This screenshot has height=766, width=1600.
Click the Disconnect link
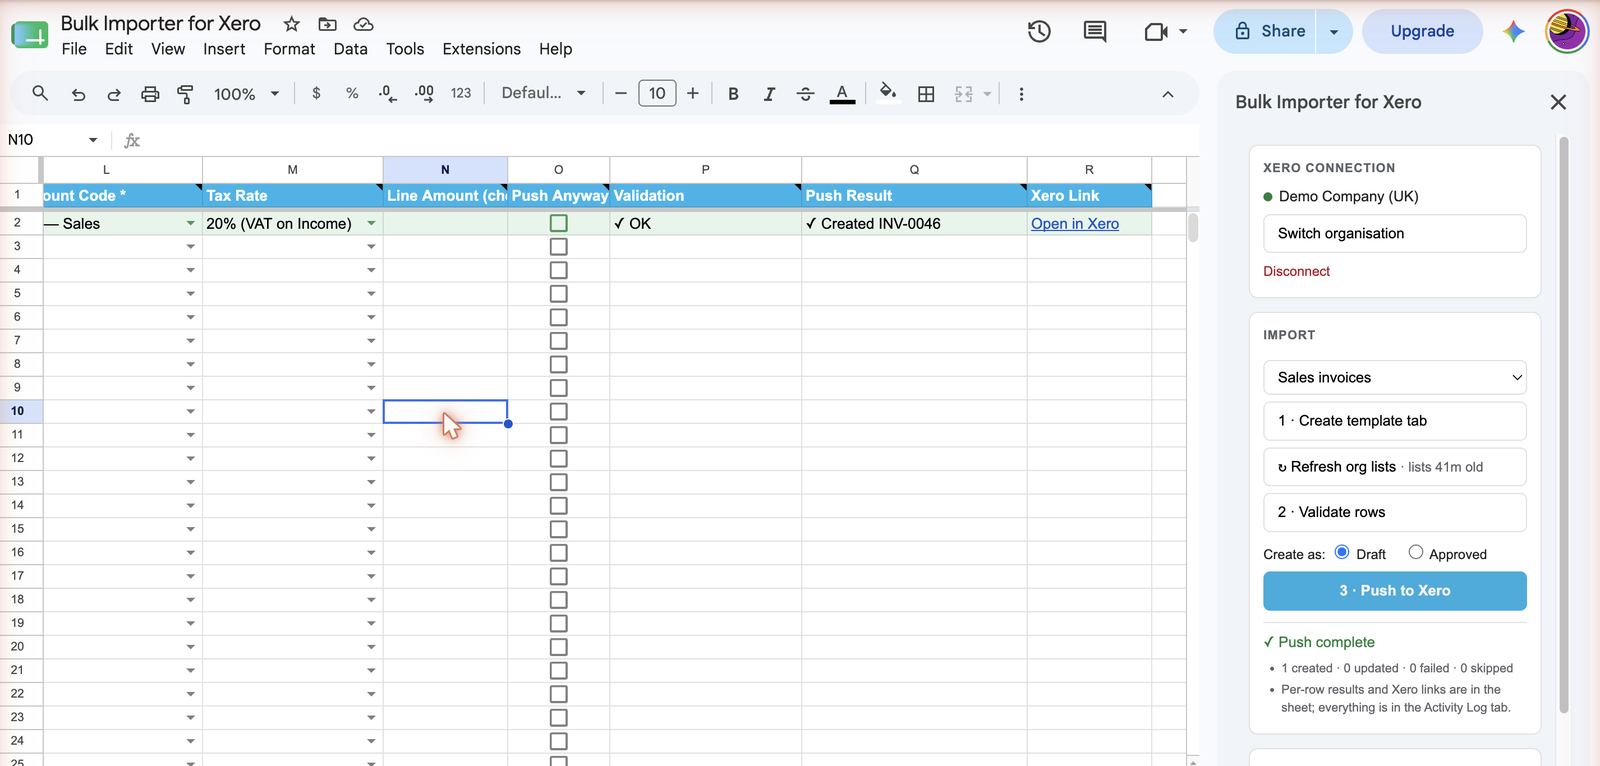[x=1296, y=271]
